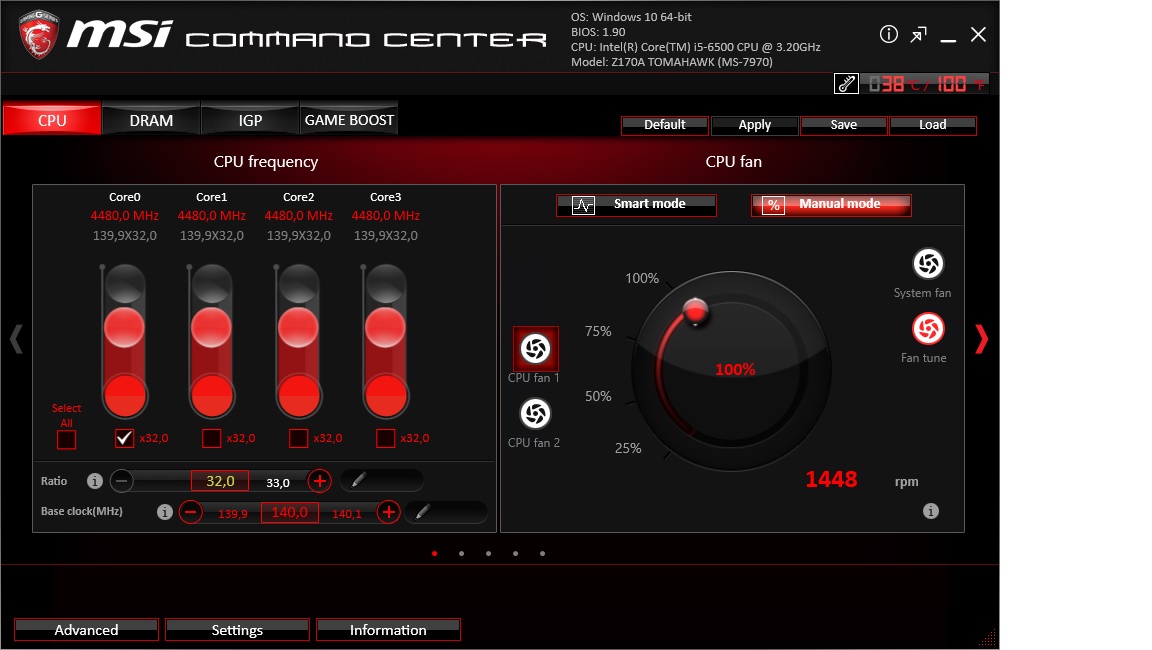Click the Load button

[932, 125]
